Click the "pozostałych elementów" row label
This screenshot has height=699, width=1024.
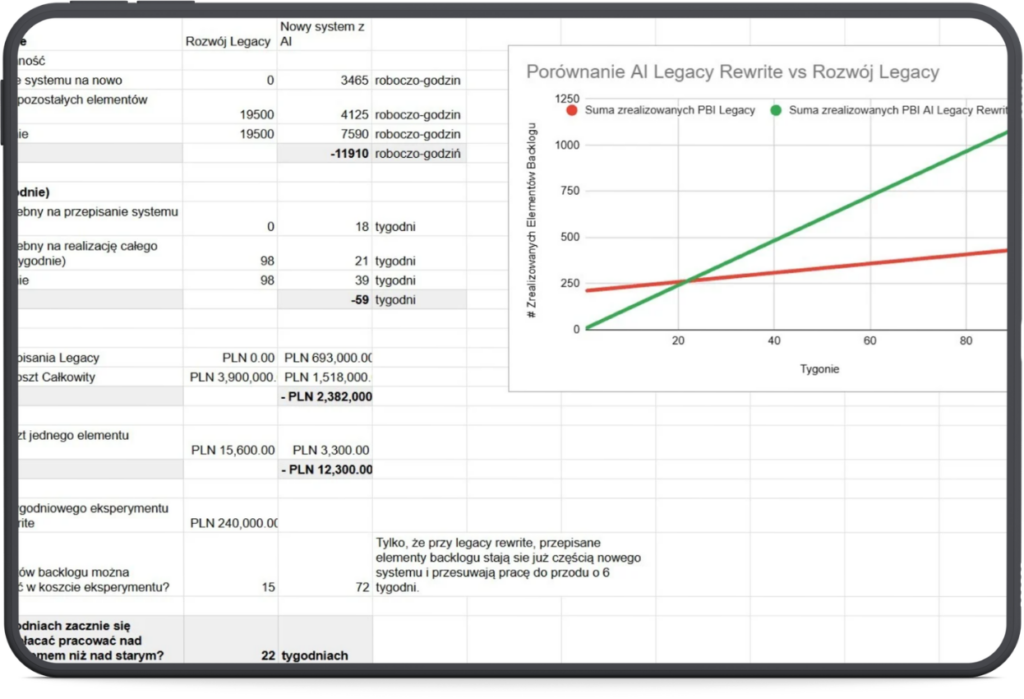[x=84, y=100]
